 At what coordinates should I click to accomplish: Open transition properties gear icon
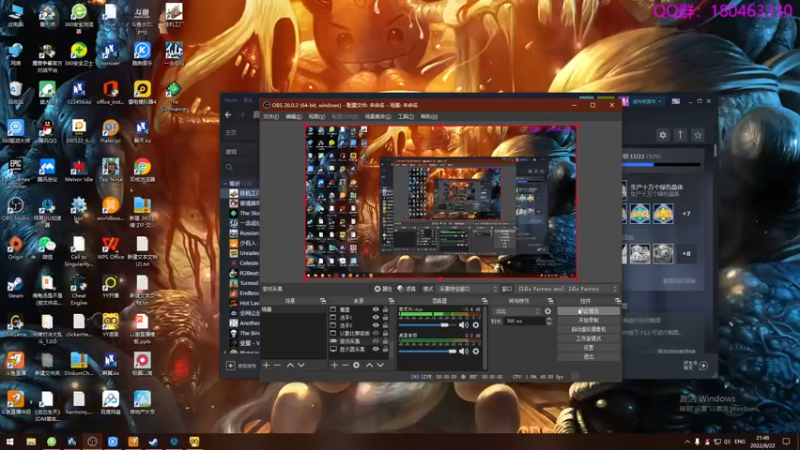[548, 311]
